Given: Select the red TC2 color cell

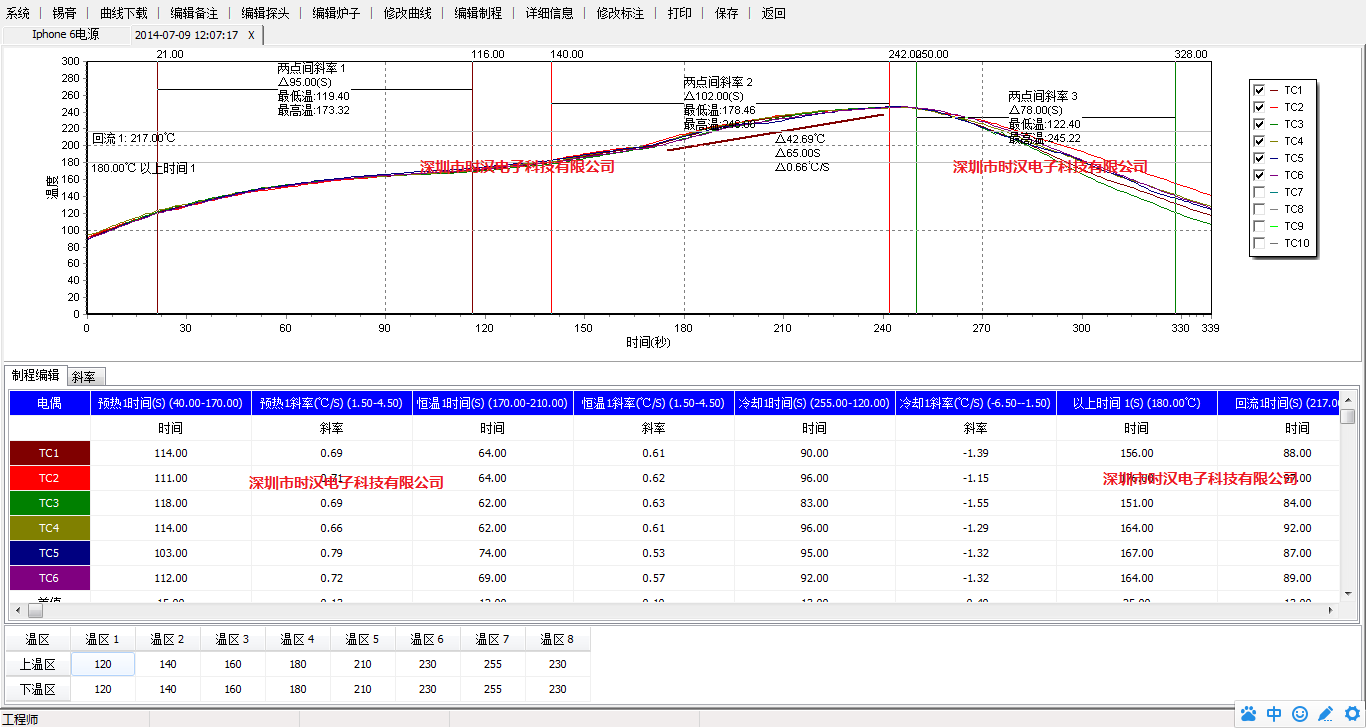Looking at the screenshot, I should point(49,478).
